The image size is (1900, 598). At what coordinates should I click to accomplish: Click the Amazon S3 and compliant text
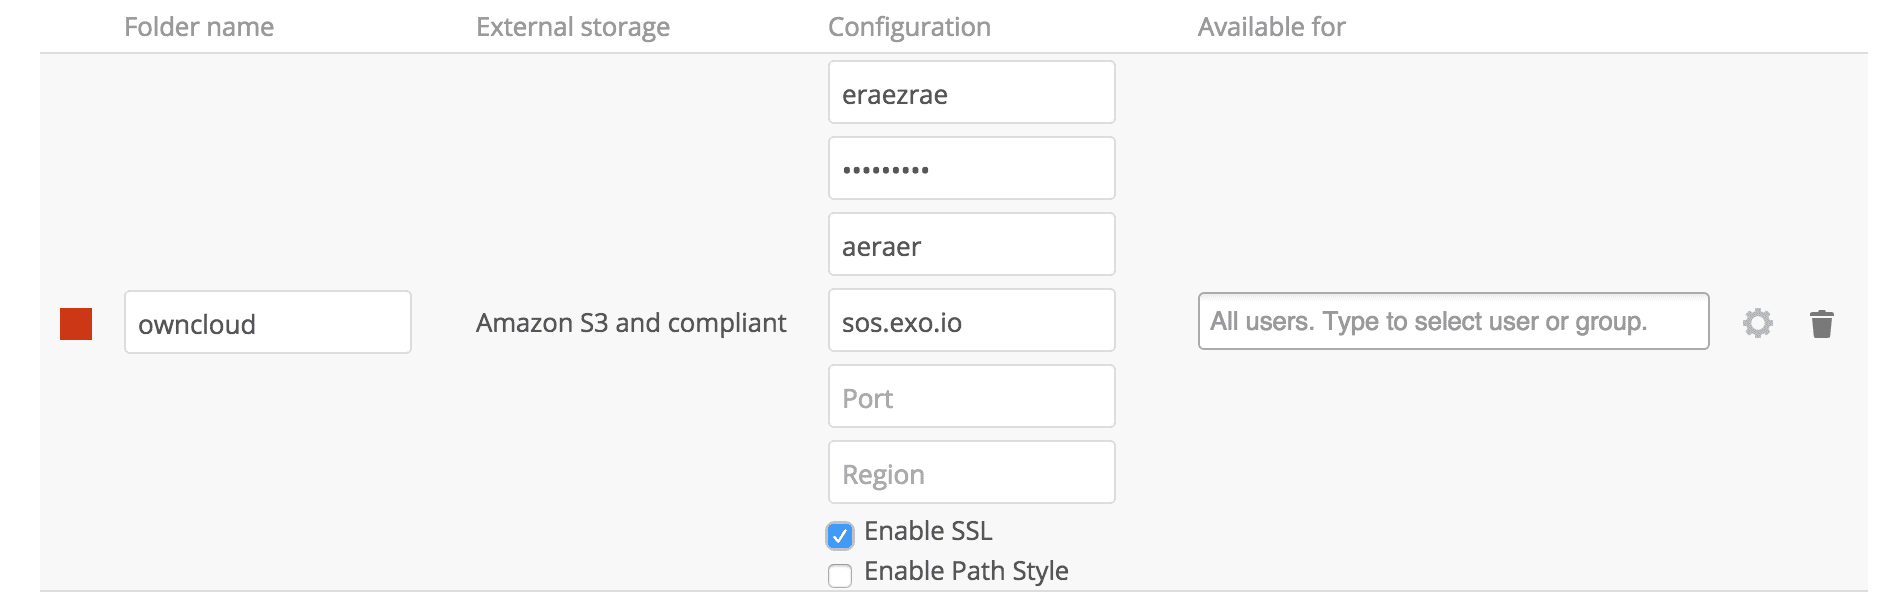[x=630, y=323]
